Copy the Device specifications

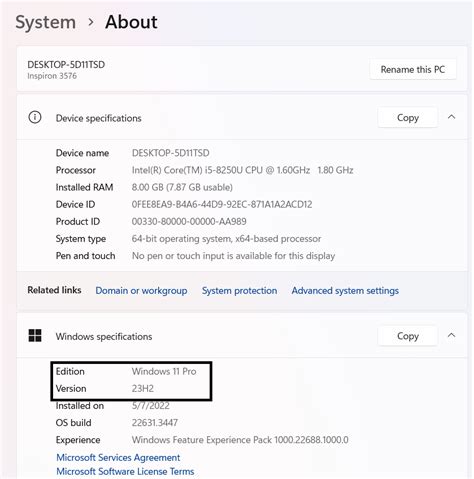tap(408, 117)
